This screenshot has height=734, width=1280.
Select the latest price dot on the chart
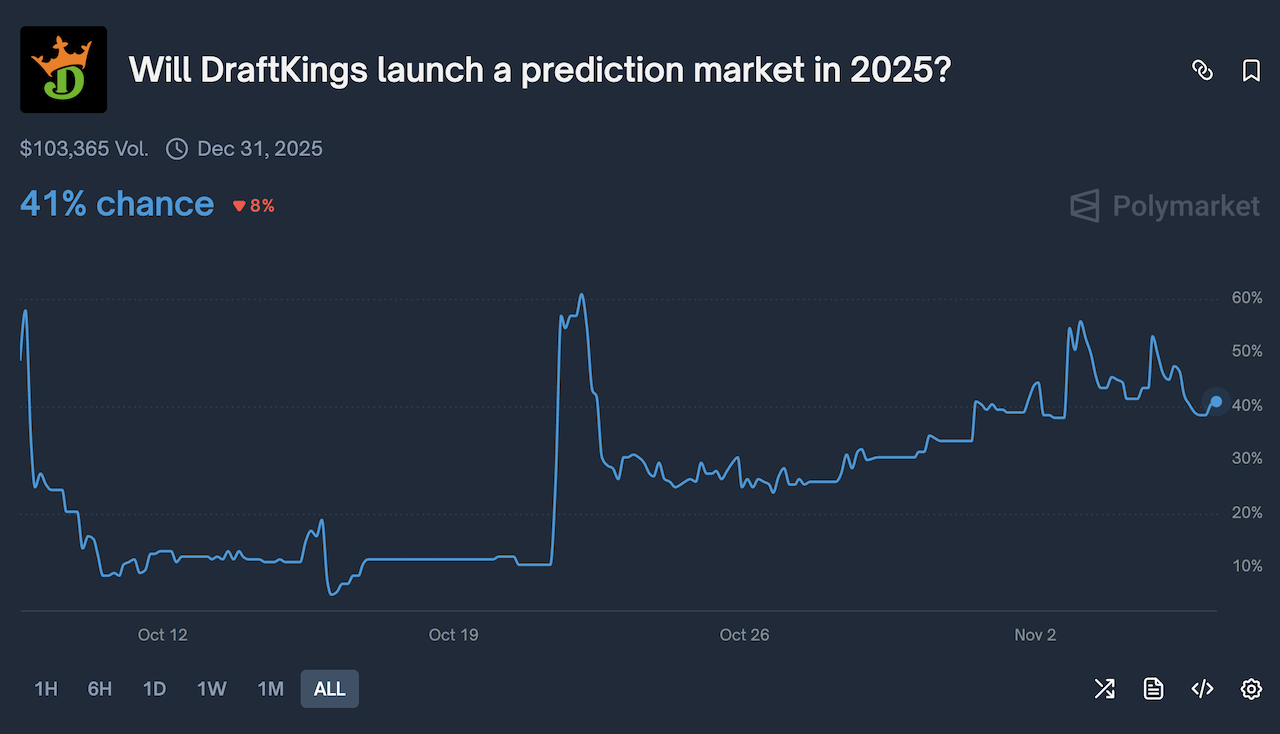pyautogui.click(x=1214, y=402)
